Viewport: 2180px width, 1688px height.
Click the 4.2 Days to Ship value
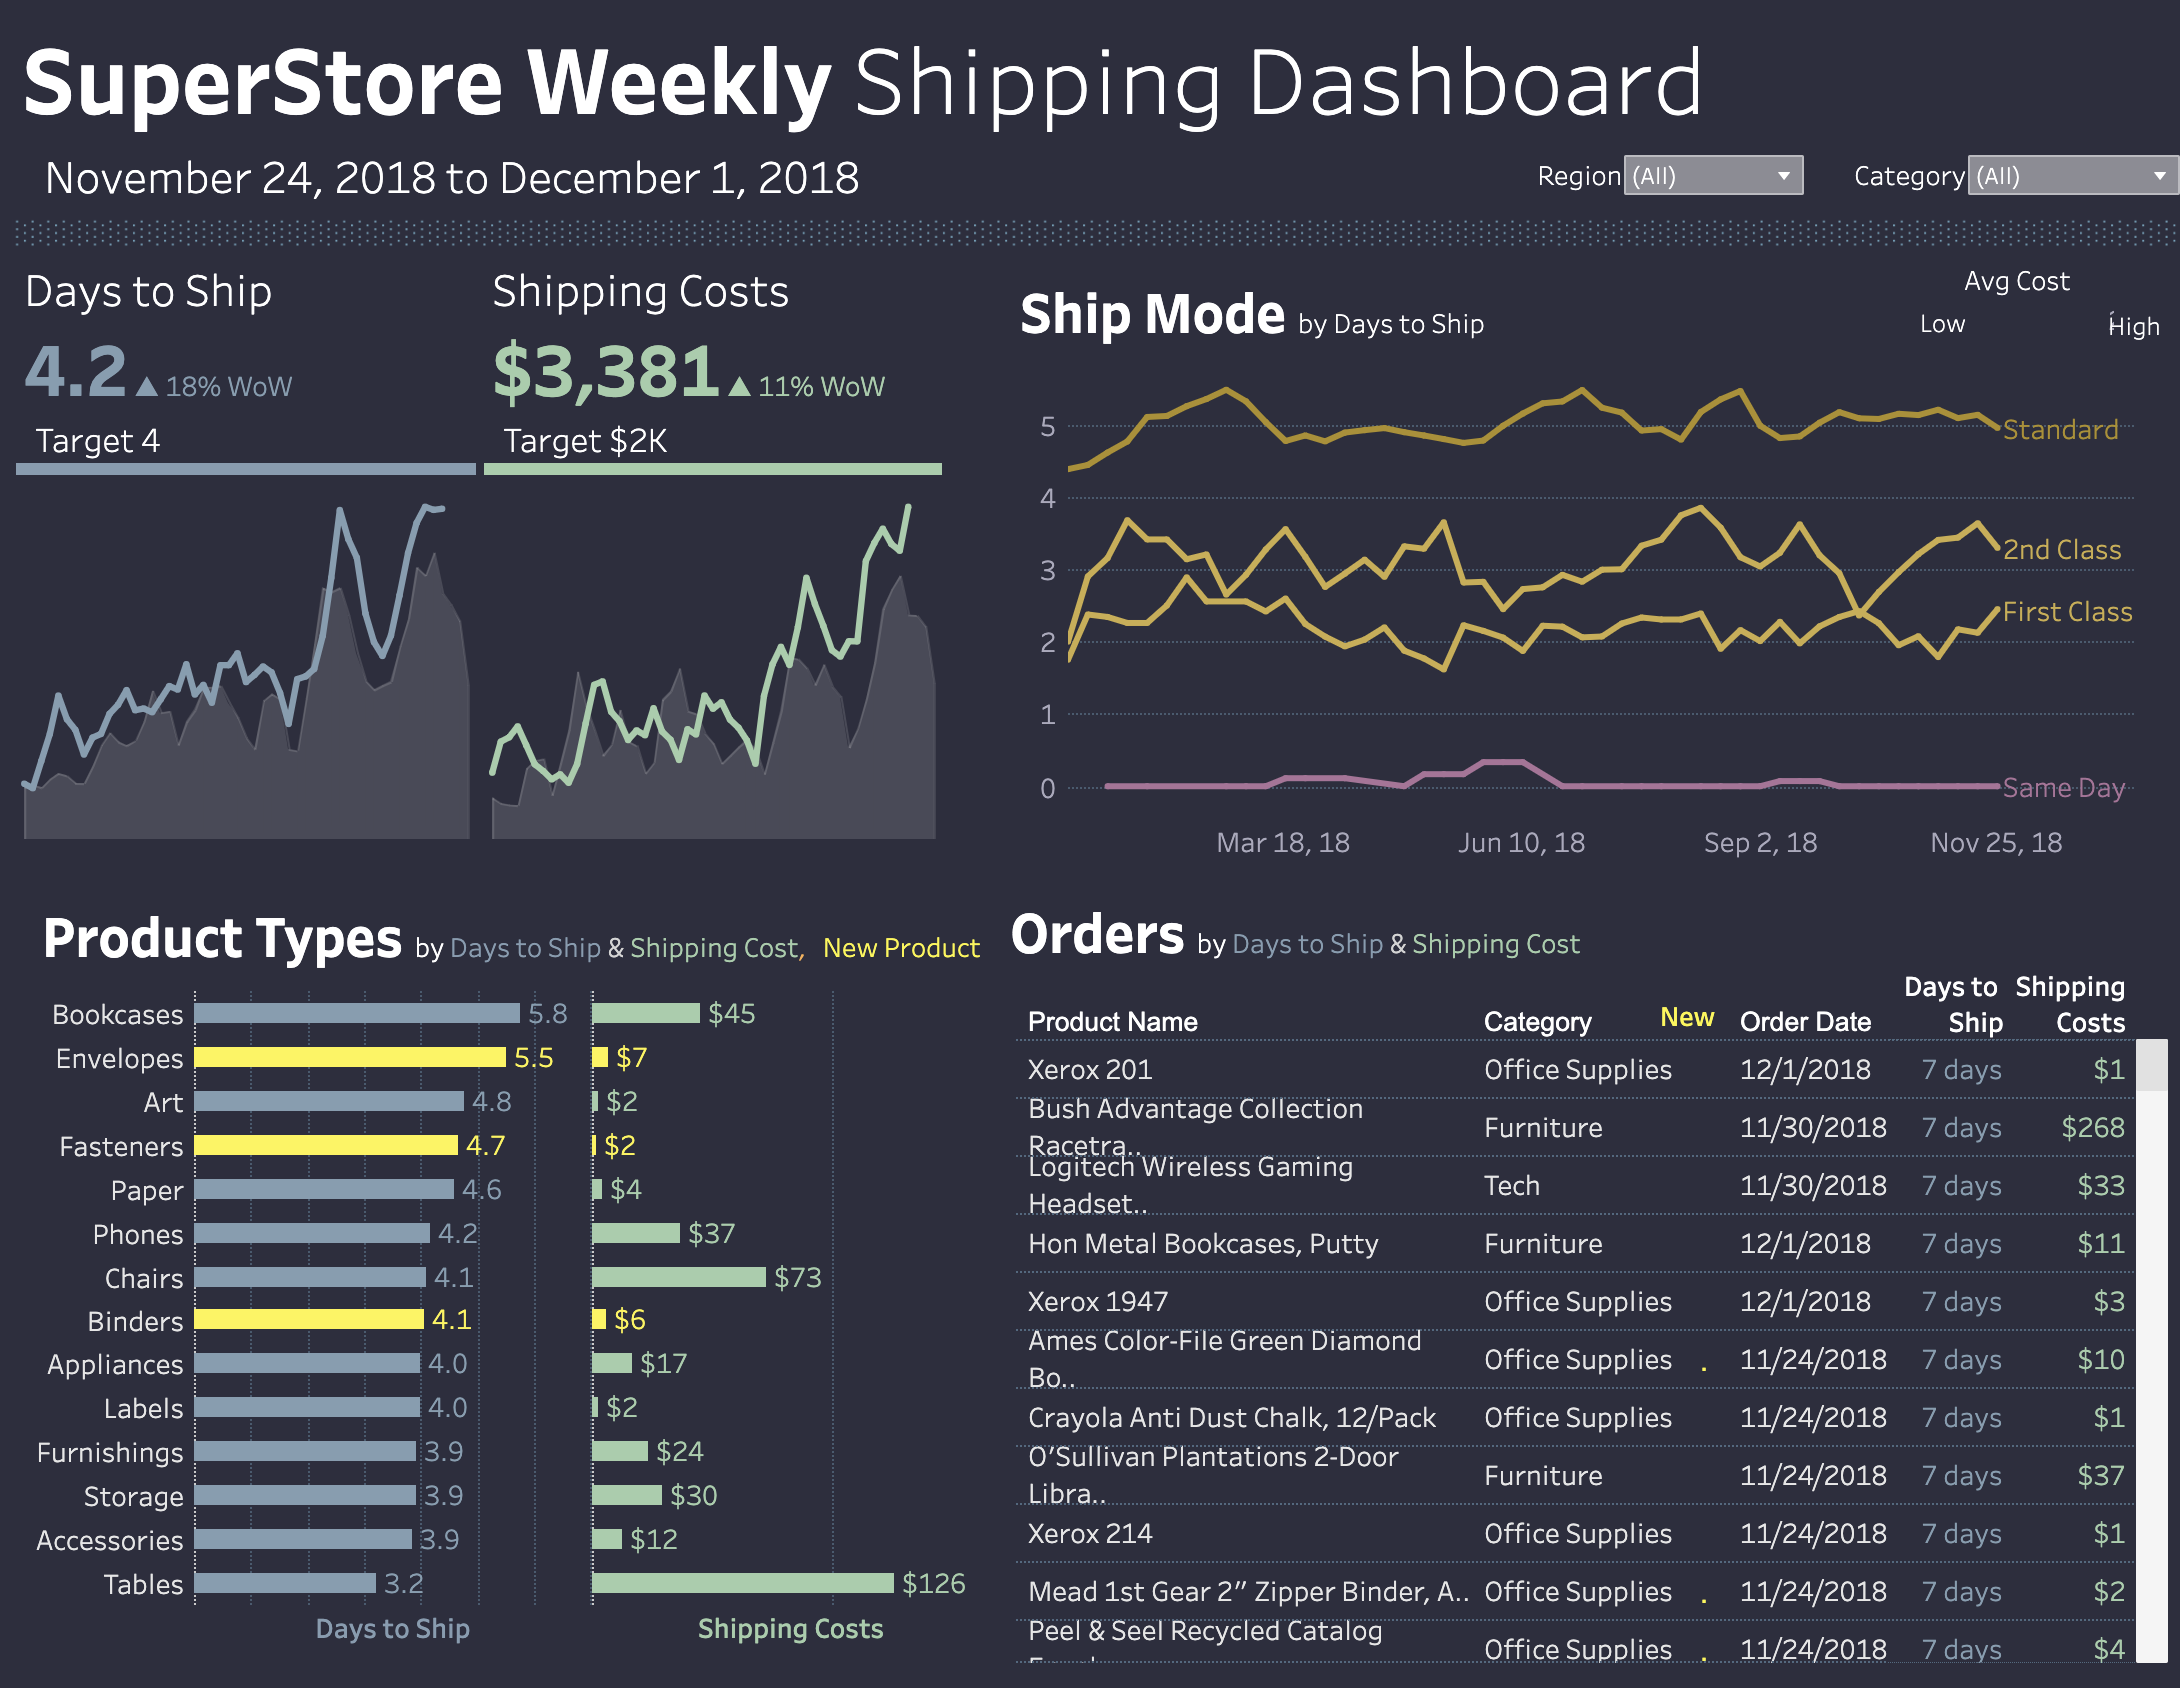click(76, 371)
